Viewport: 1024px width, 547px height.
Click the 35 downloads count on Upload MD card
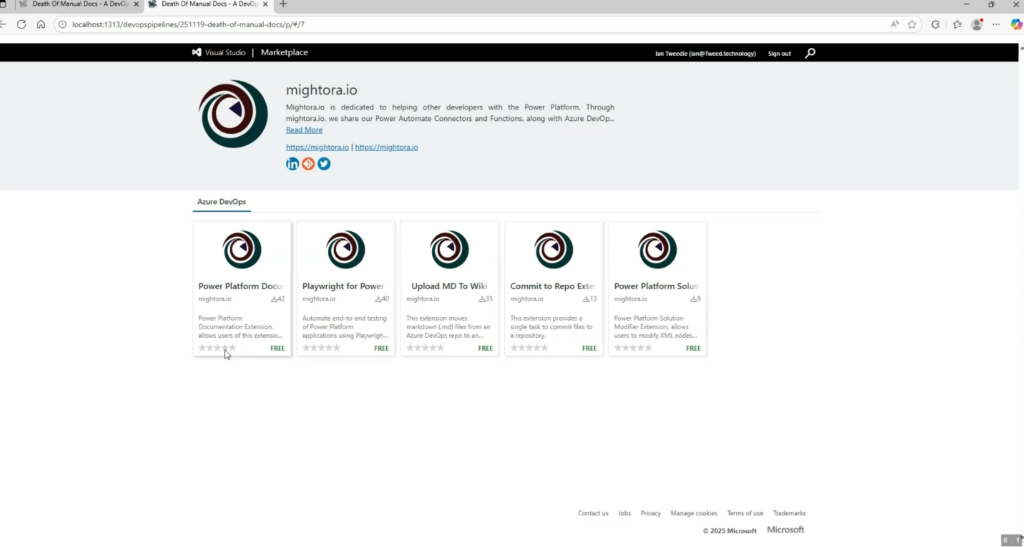click(x=486, y=299)
